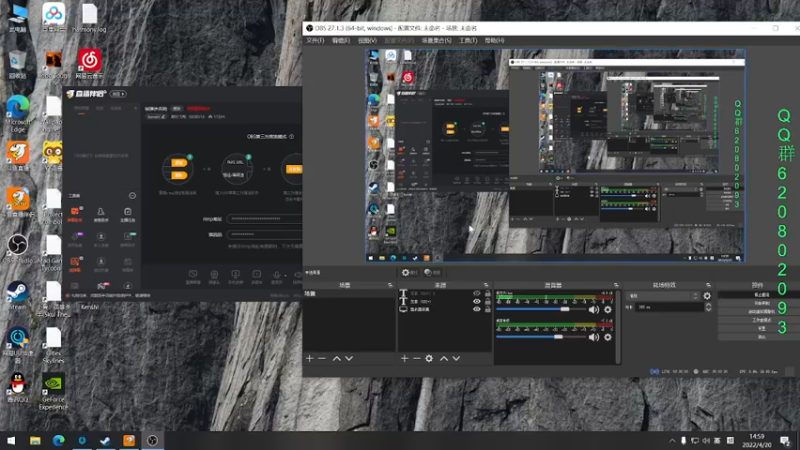Switch to OBS from the taskbar icon
This screenshot has height=450, width=800.
point(153,440)
